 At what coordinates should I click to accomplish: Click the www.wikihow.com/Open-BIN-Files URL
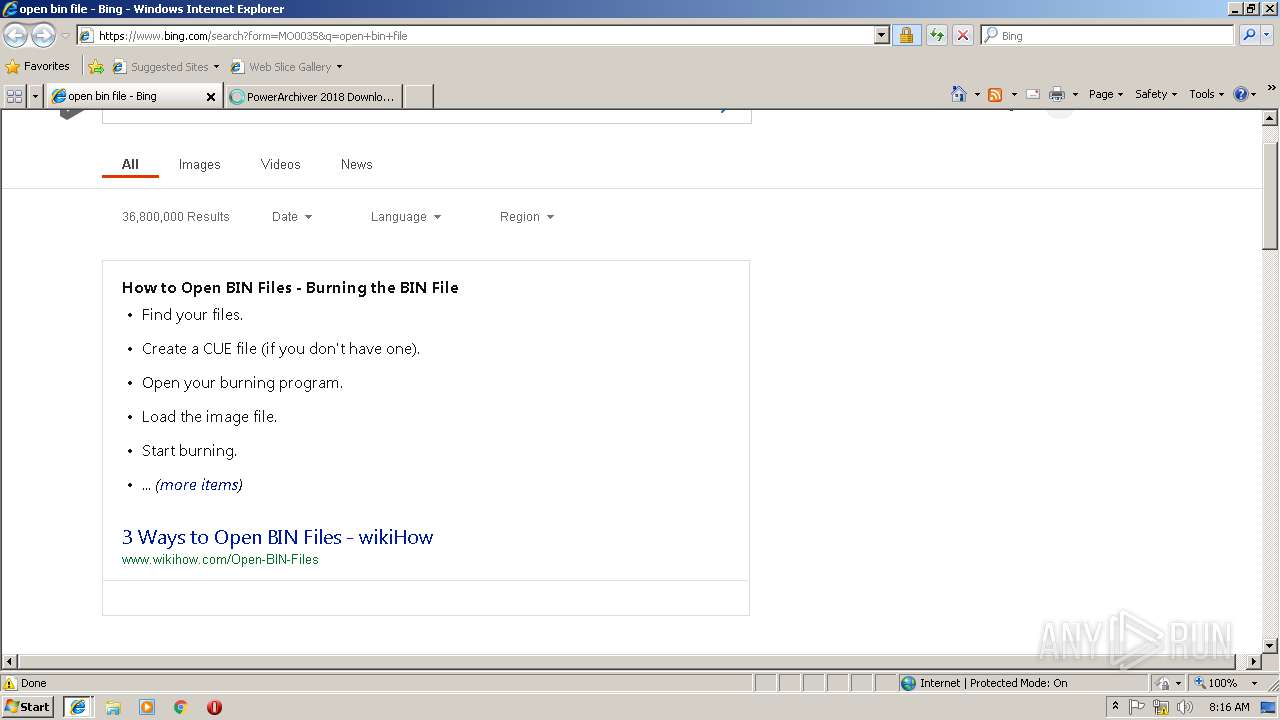coord(220,559)
